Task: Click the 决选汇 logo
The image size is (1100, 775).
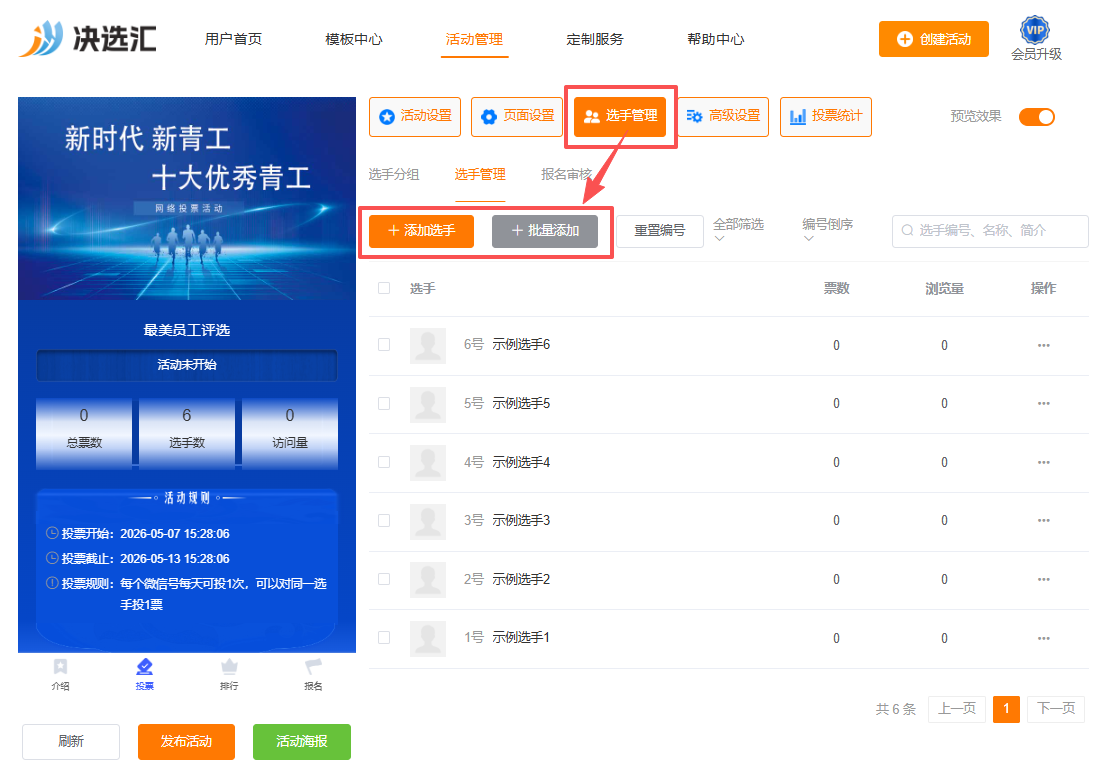Action: coord(88,39)
